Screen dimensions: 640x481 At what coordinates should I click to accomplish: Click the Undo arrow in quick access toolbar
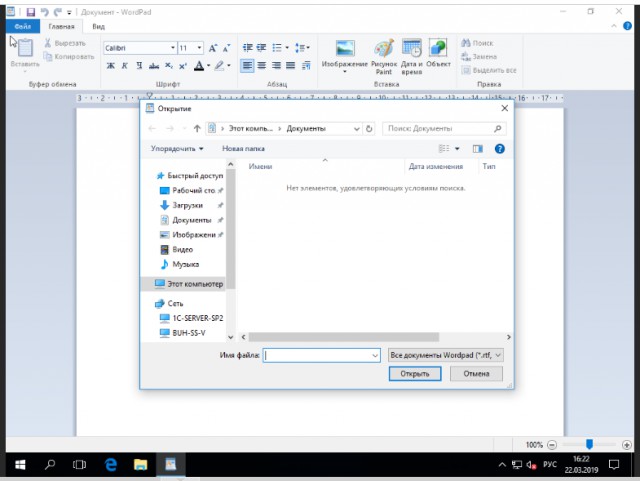(44, 12)
